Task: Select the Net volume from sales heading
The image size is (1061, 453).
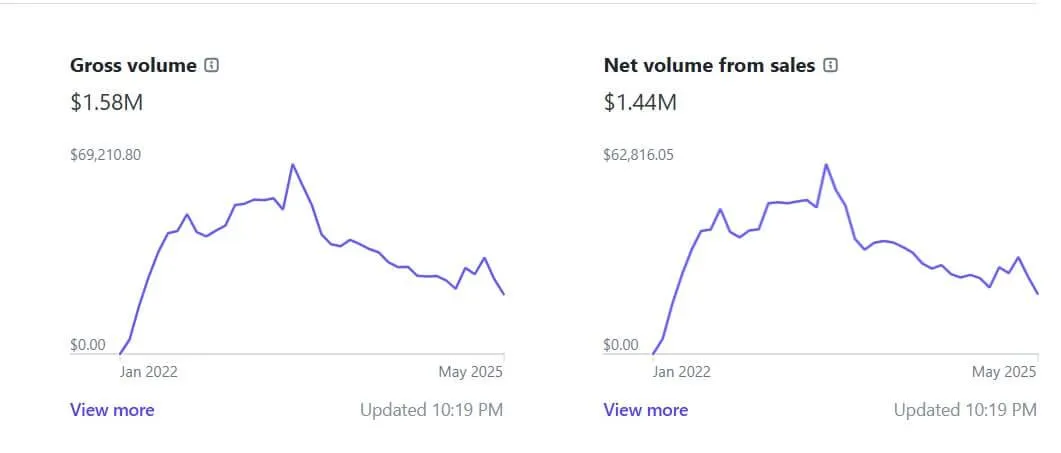Action: pyautogui.click(x=709, y=66)
